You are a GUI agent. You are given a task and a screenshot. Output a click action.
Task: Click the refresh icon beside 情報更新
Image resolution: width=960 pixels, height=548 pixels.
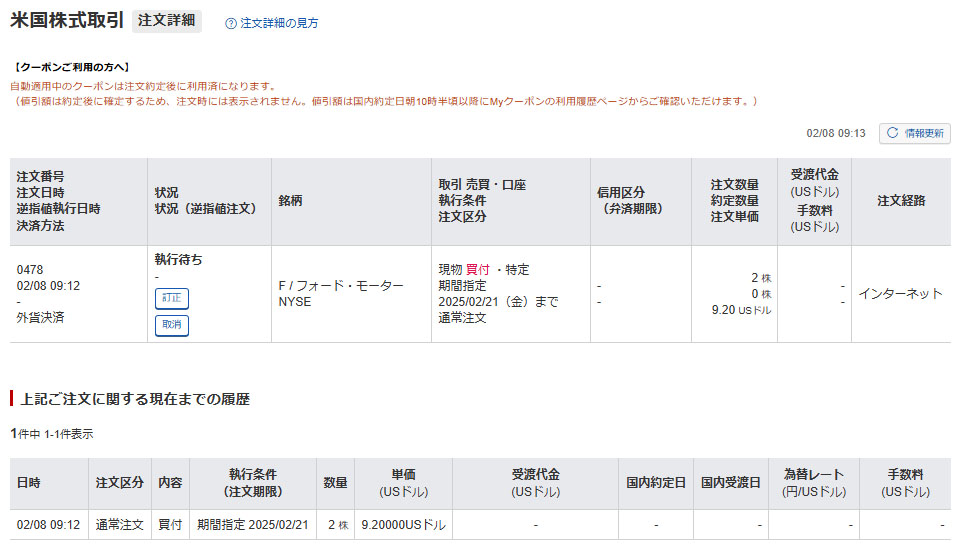pyautogui.click(x=892, y=133)
